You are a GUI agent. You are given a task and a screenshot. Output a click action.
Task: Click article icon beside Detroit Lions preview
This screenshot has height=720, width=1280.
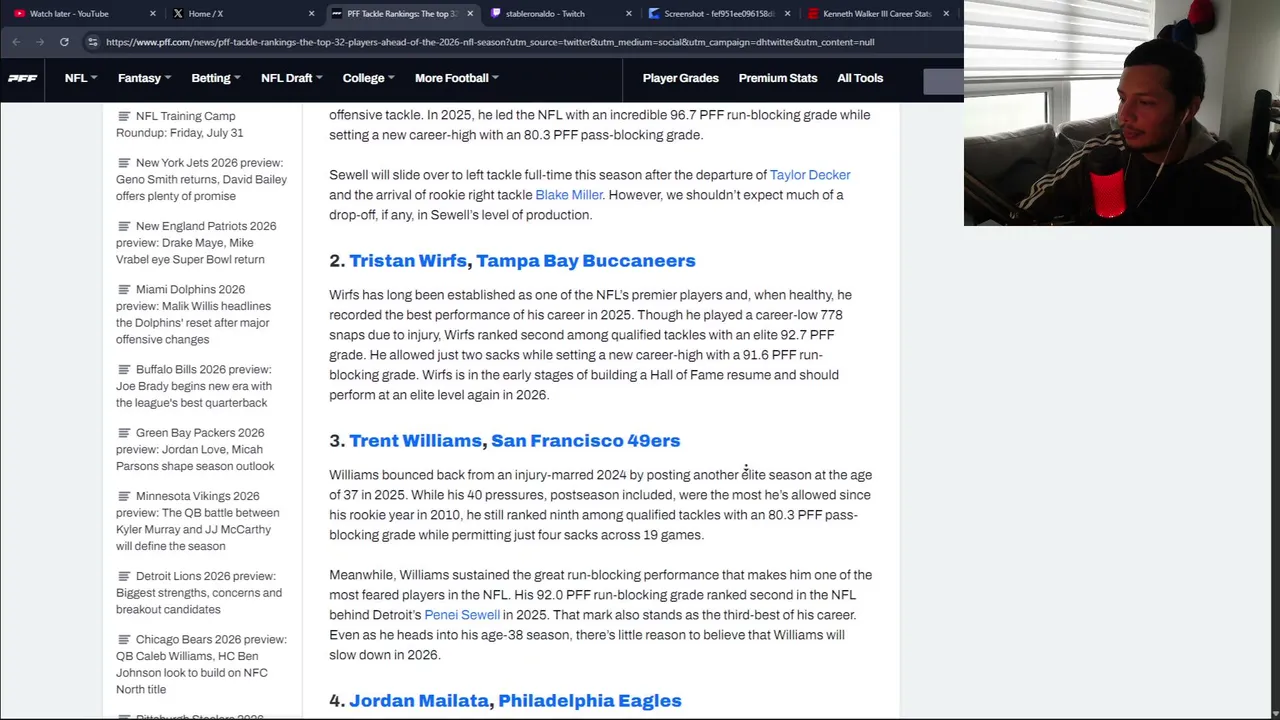pyautogui.click(x=124, y=576)
